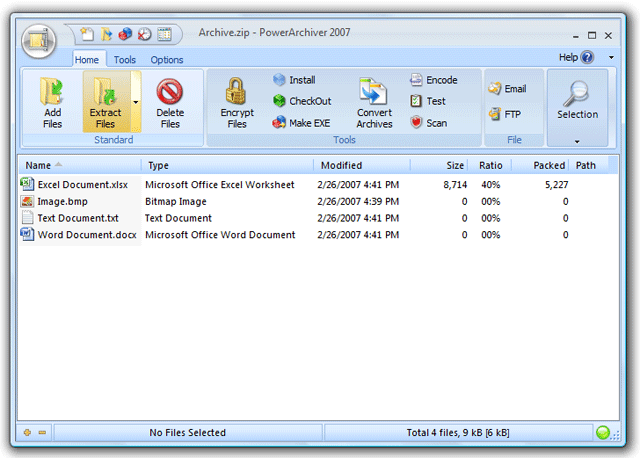Expand the Selection dropdown arrow

coord(577,142)
